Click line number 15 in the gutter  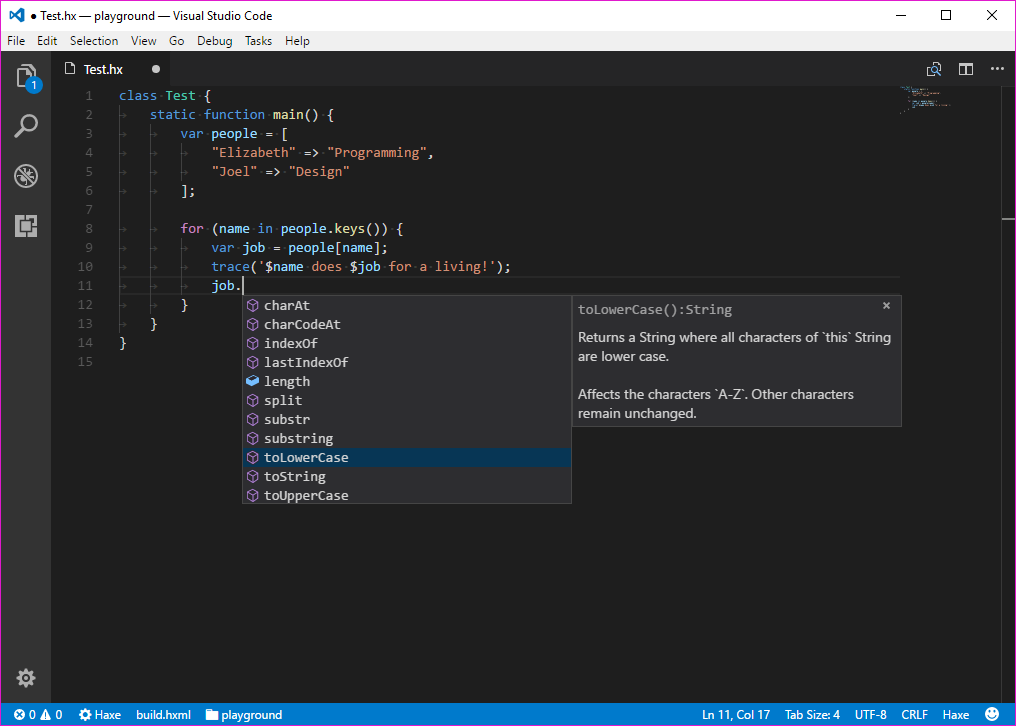point(85,361)
